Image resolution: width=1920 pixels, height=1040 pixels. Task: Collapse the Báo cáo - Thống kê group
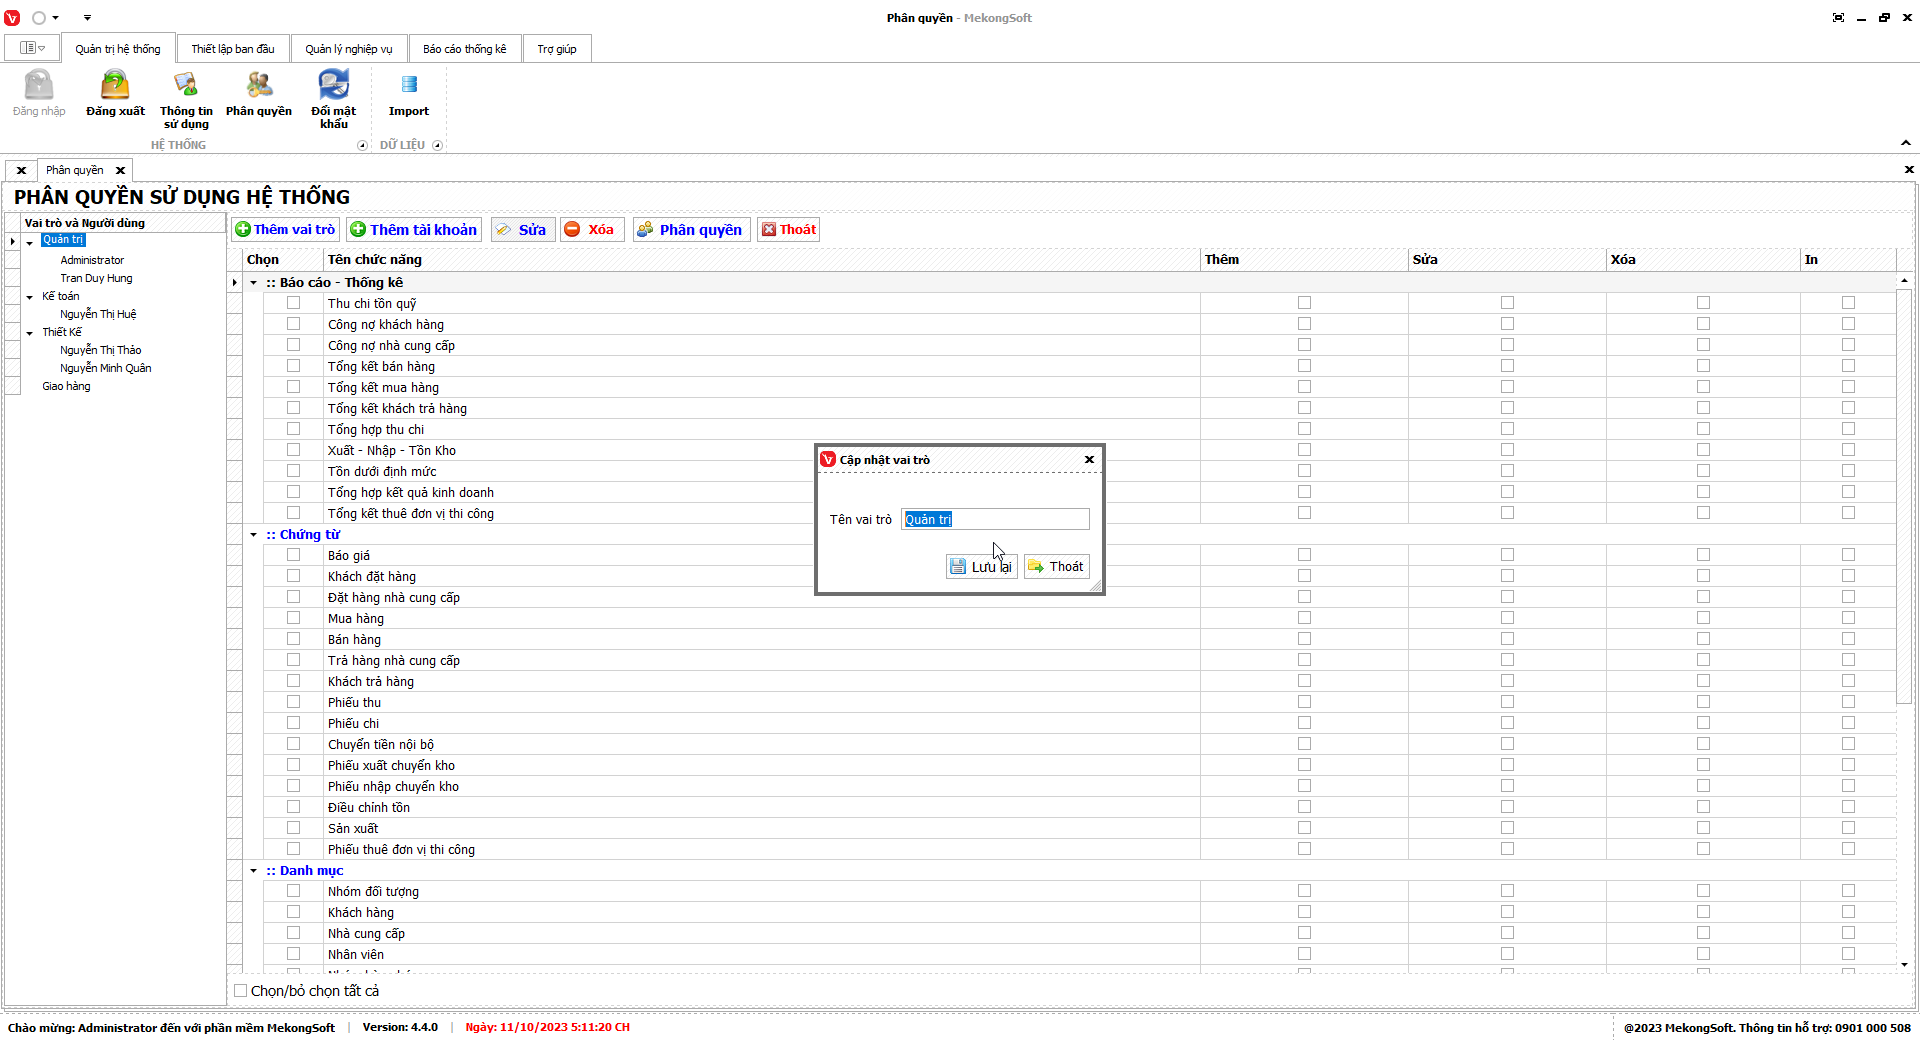pos(253,283)
